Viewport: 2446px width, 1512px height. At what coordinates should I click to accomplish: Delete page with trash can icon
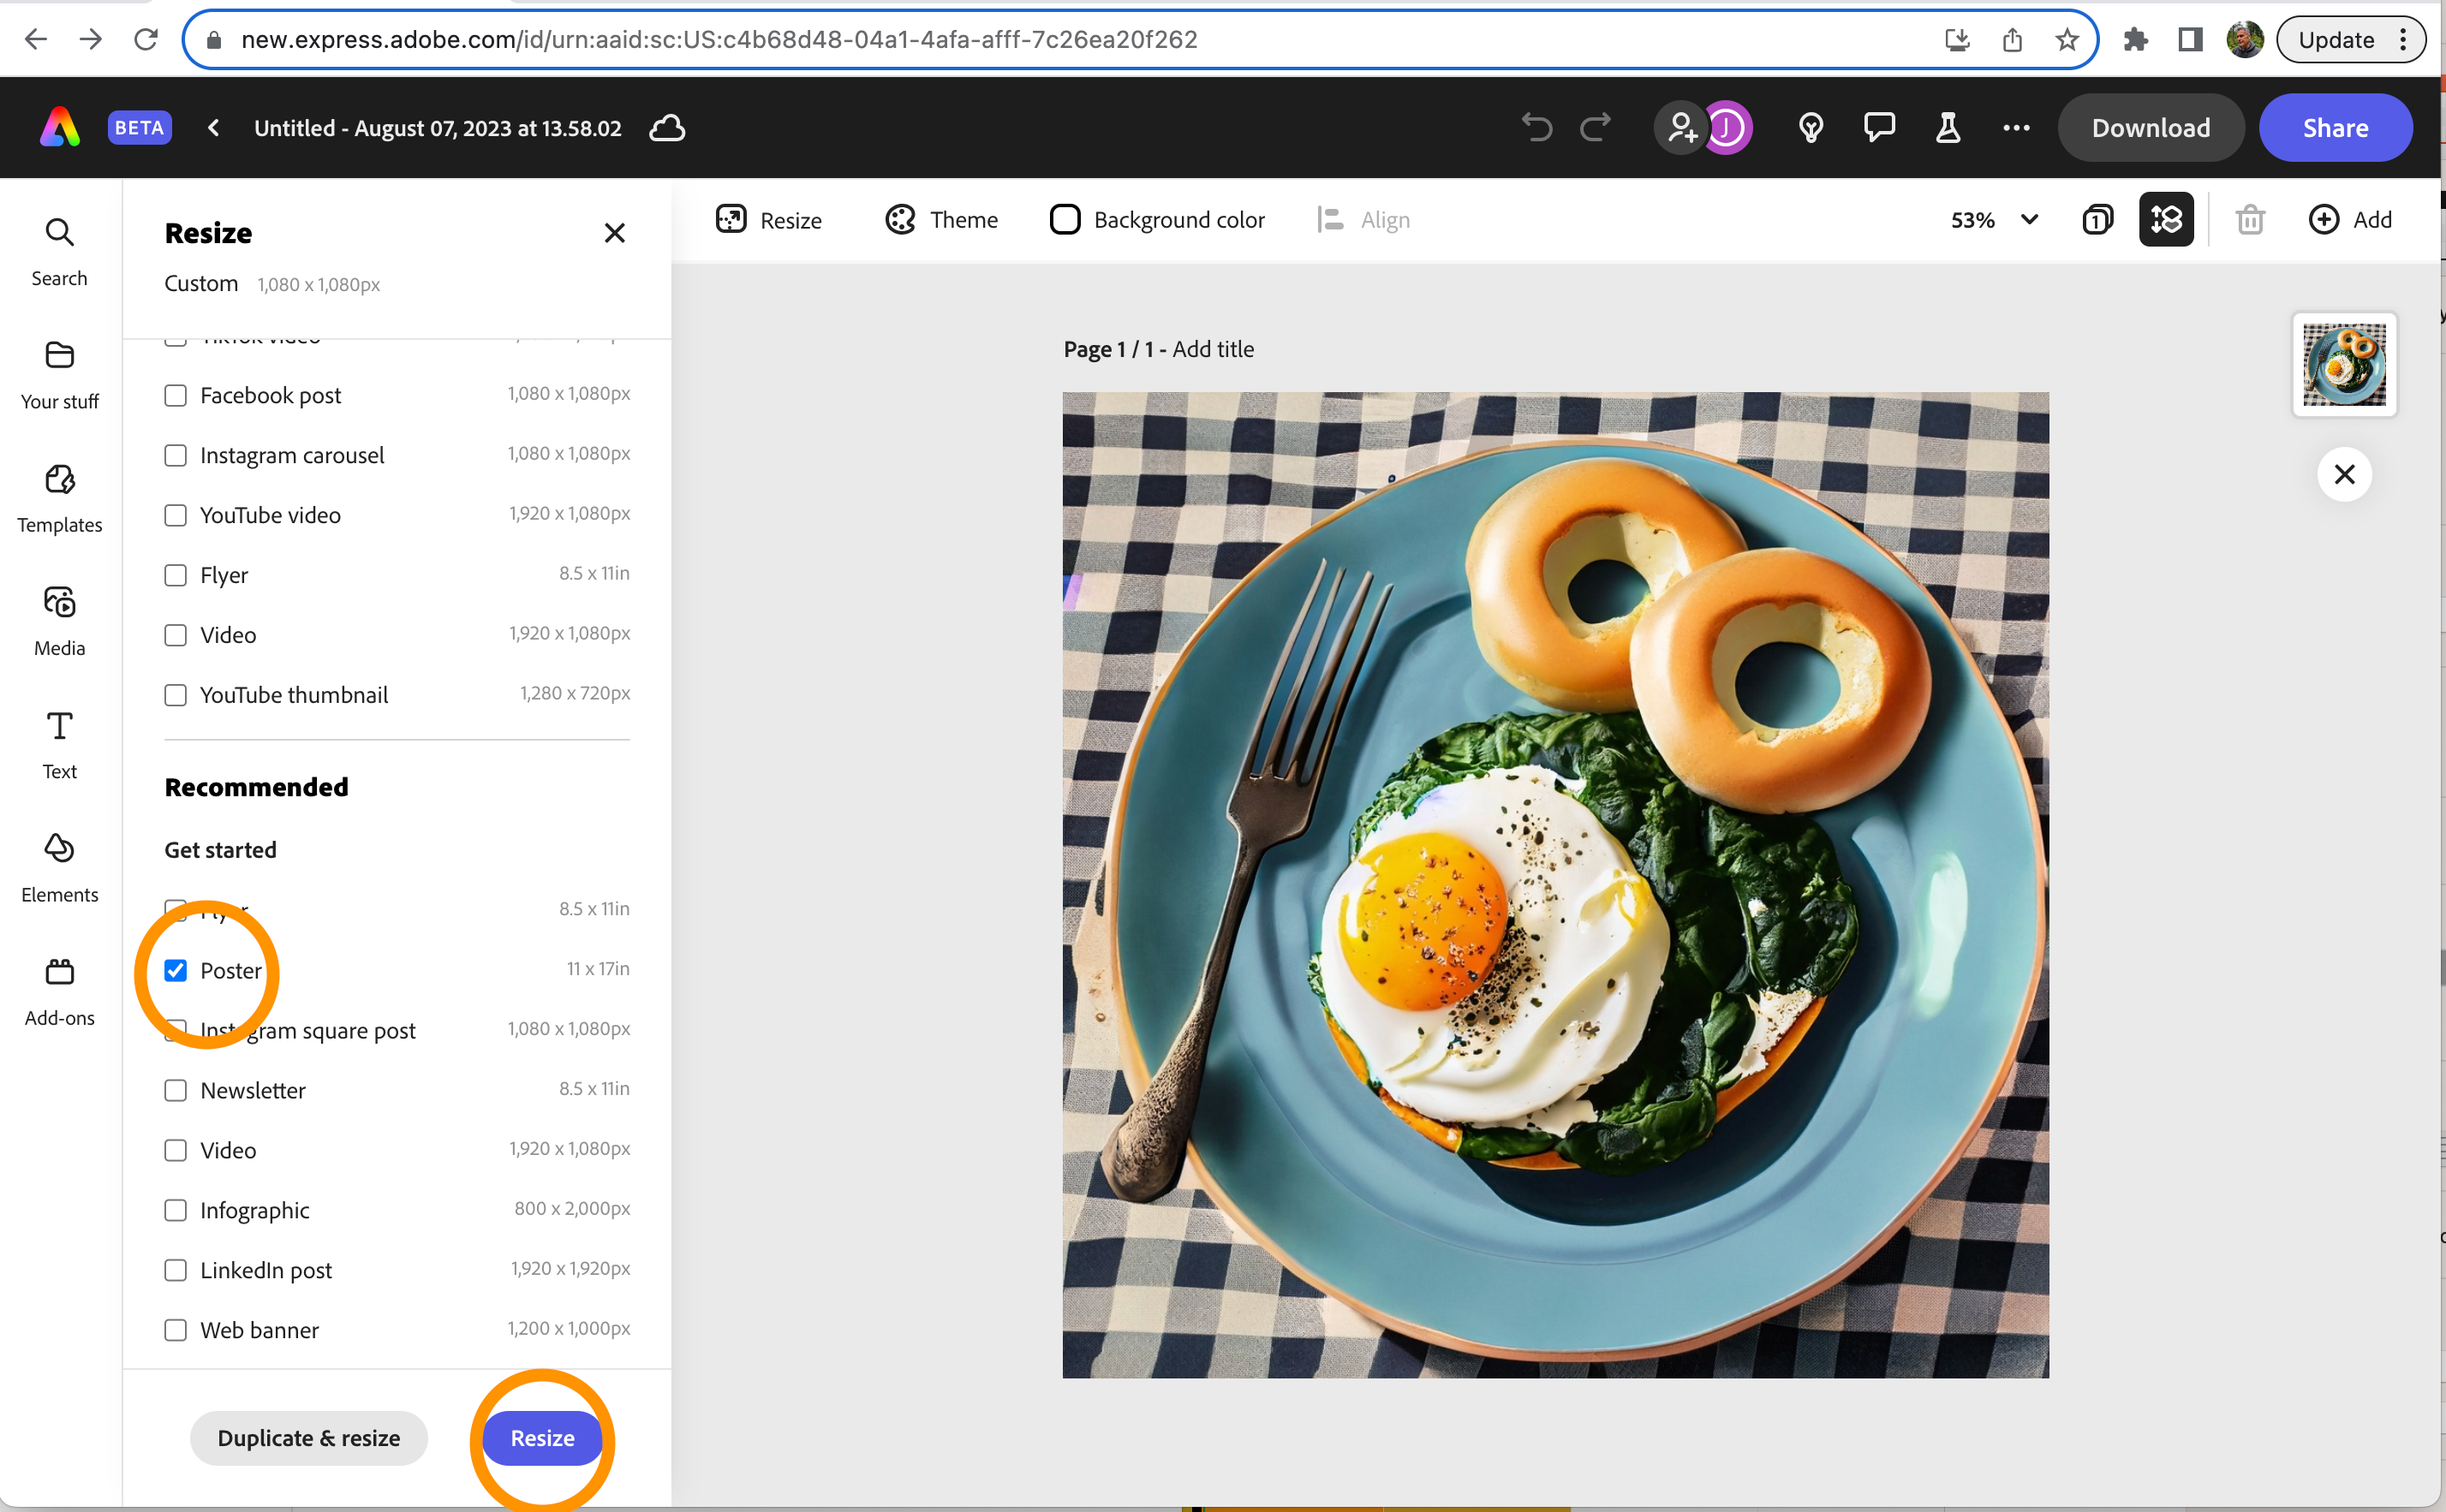point(2250,219)
